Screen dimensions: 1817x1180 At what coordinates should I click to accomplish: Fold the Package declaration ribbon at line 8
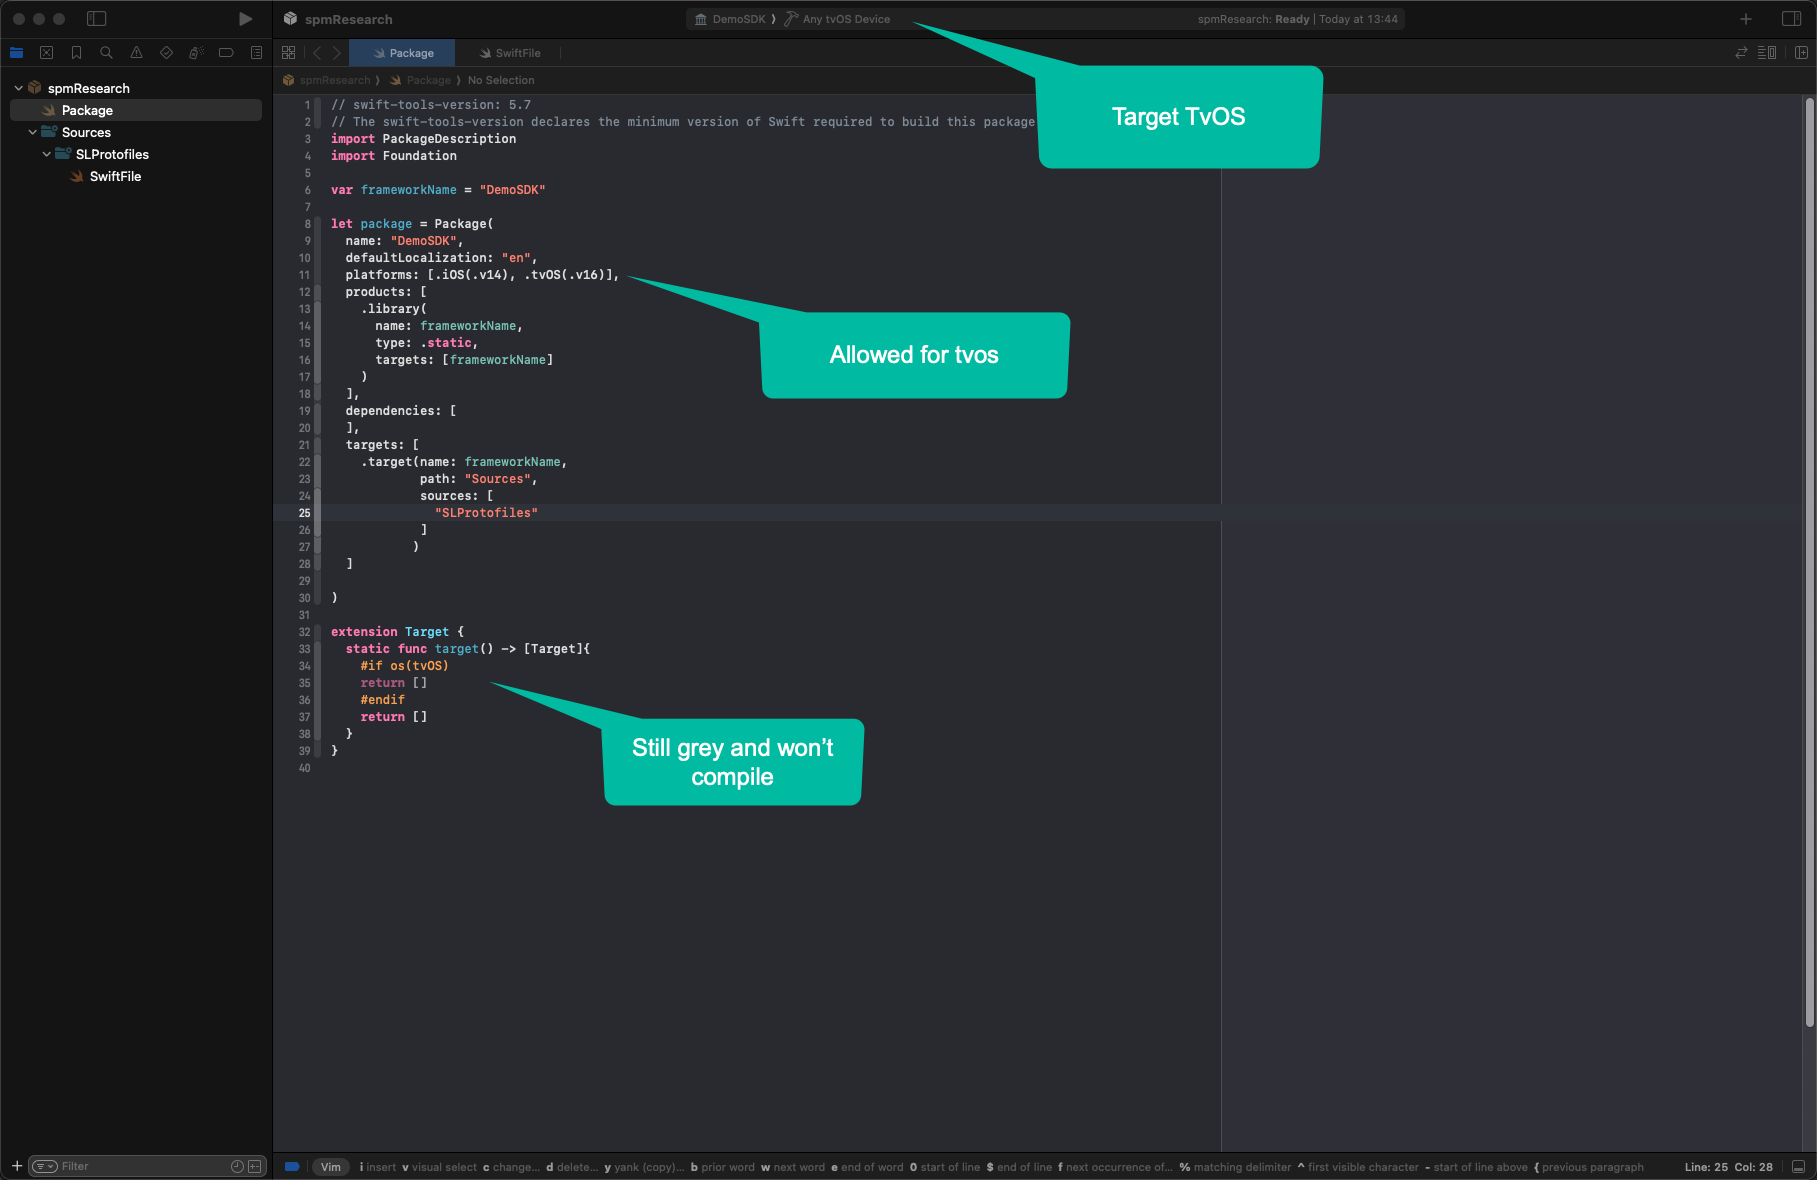coord(318,224)
